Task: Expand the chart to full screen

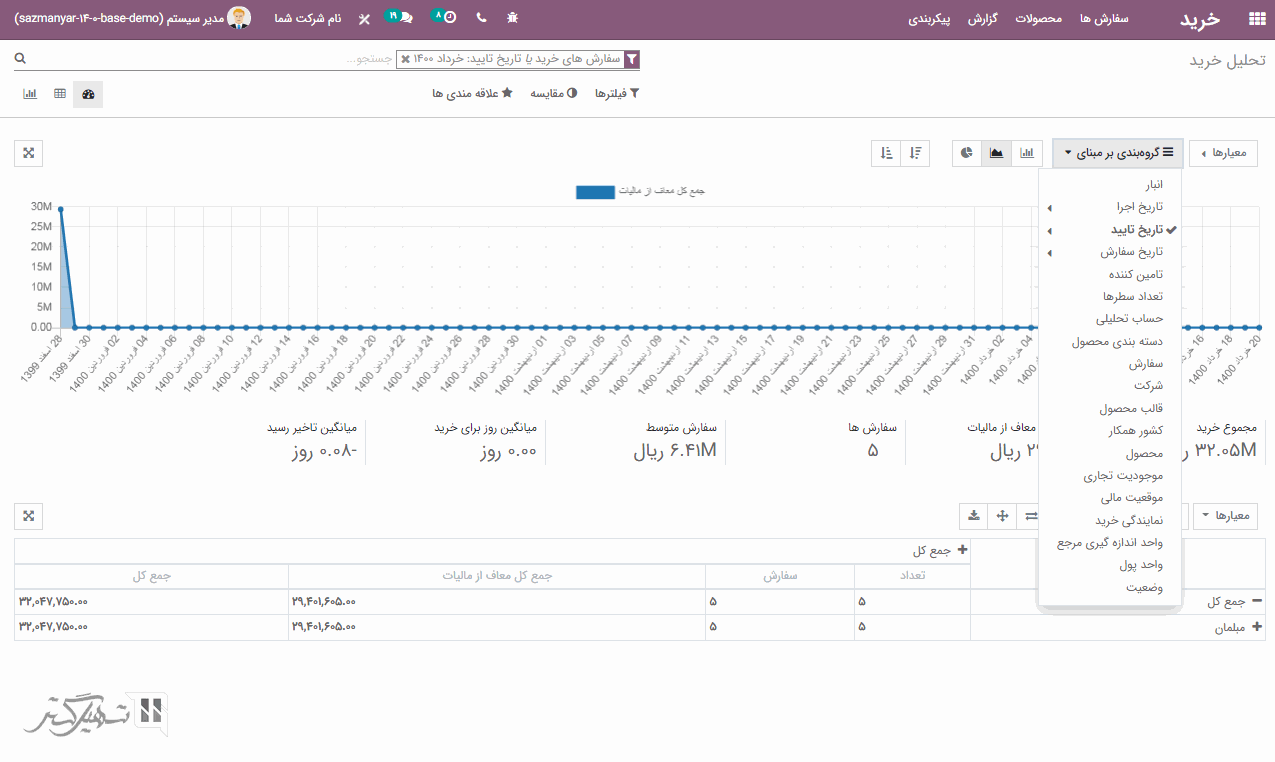Action: (29, 153)
